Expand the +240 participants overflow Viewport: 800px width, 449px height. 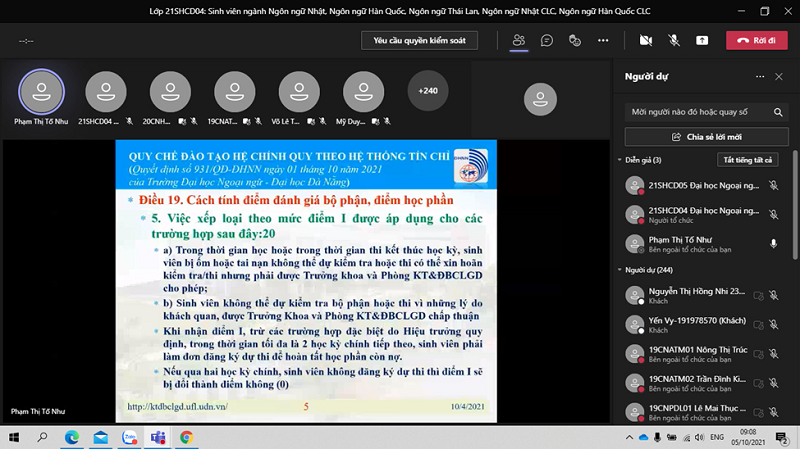click(x=428, y=91)
